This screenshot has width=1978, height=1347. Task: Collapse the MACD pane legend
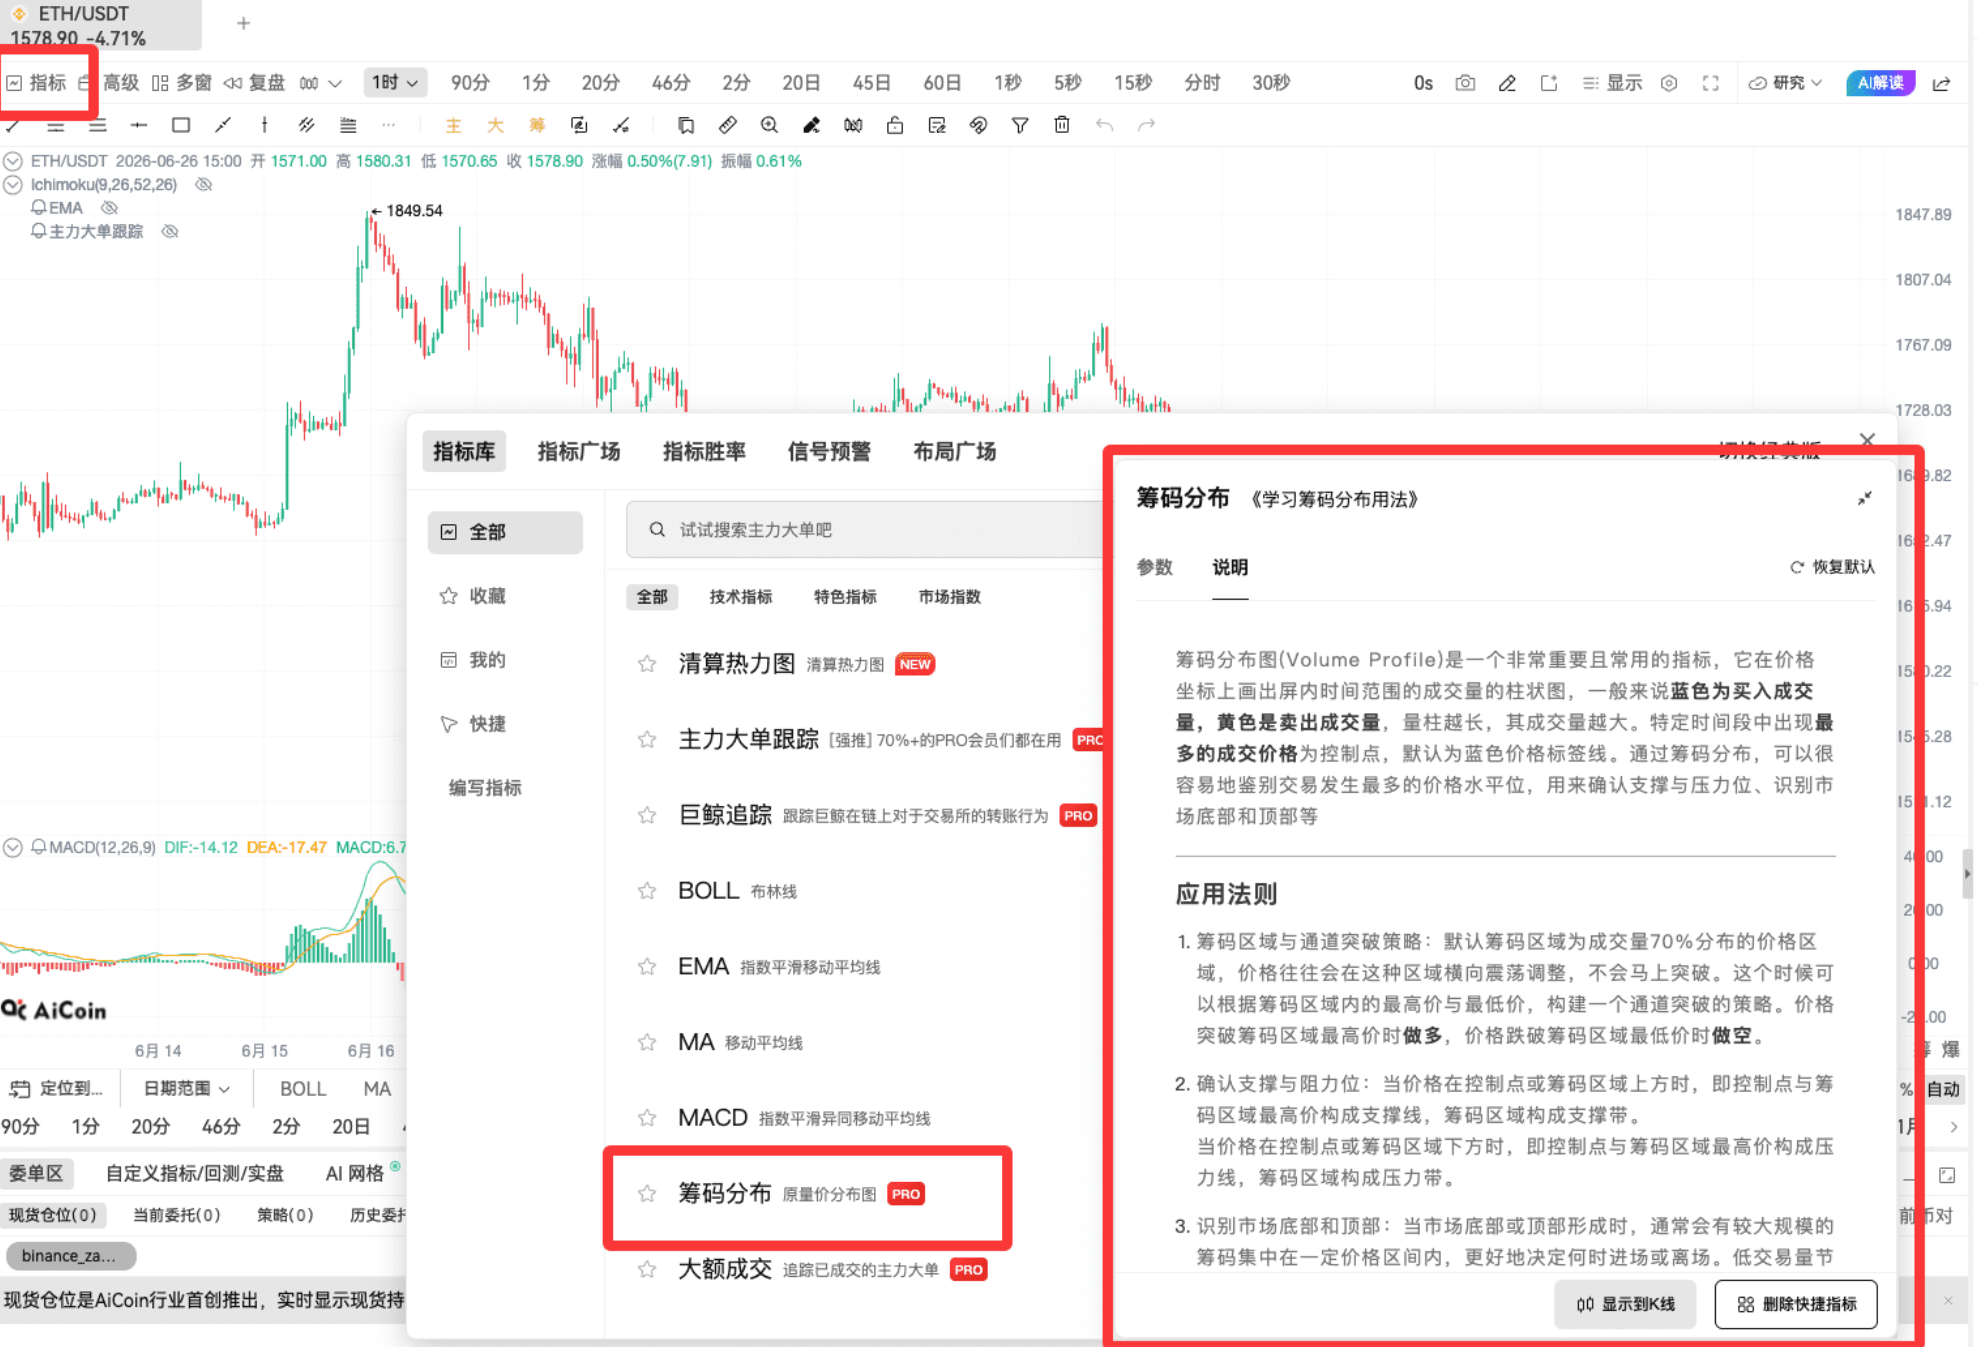tap(13, 847)
